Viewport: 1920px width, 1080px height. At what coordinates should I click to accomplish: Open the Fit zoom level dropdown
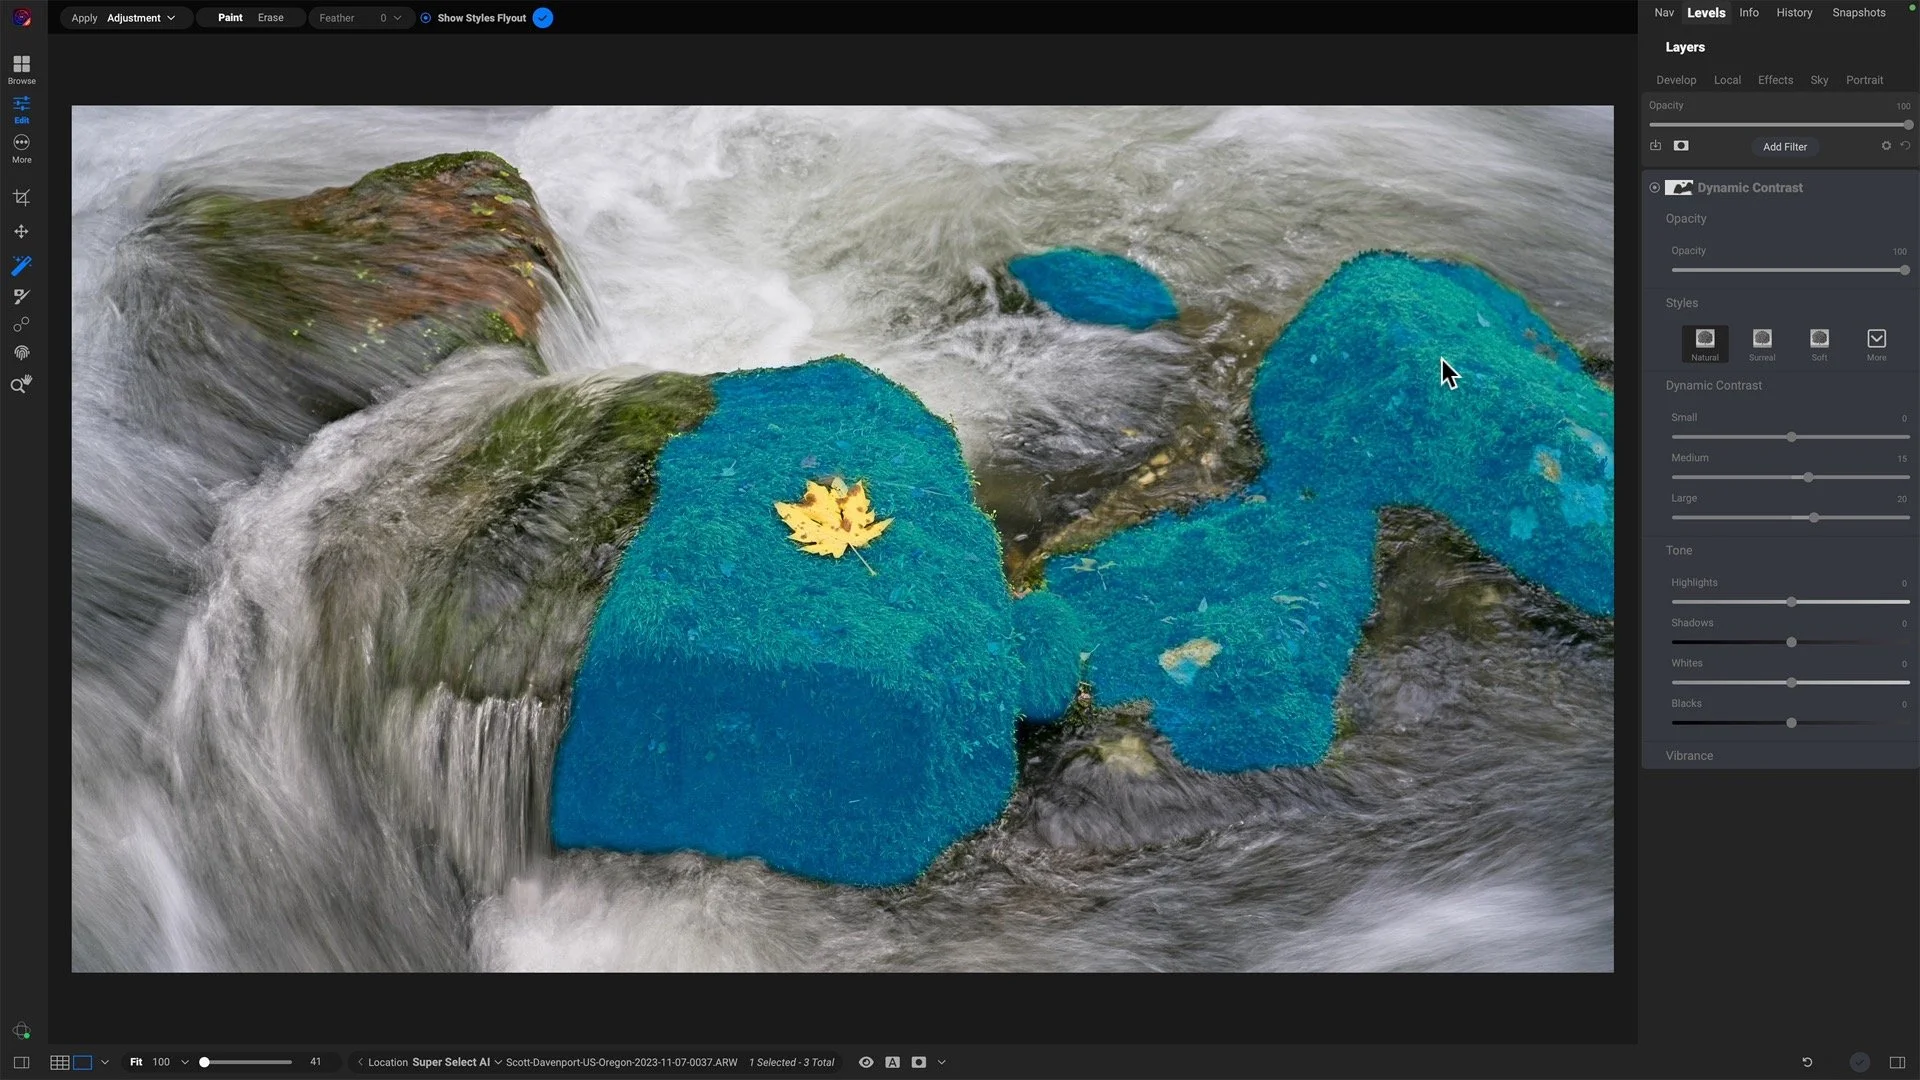point(185,1062)
